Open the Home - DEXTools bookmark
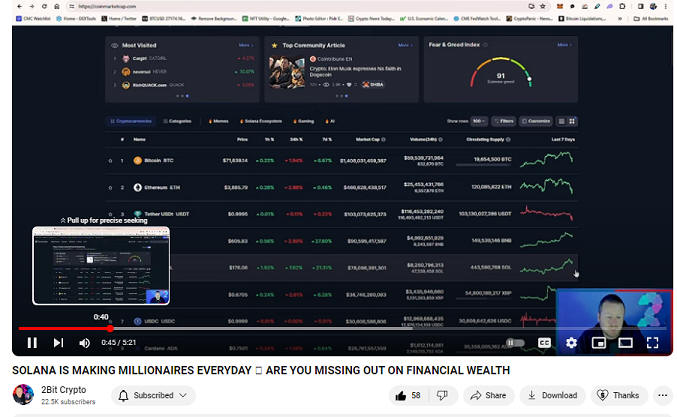This screenshot has width=677, height=417. (76, 19)
